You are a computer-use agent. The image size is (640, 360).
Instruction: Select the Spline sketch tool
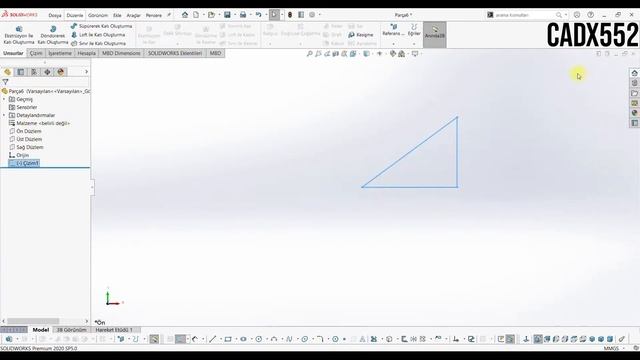tap(289, 339)
